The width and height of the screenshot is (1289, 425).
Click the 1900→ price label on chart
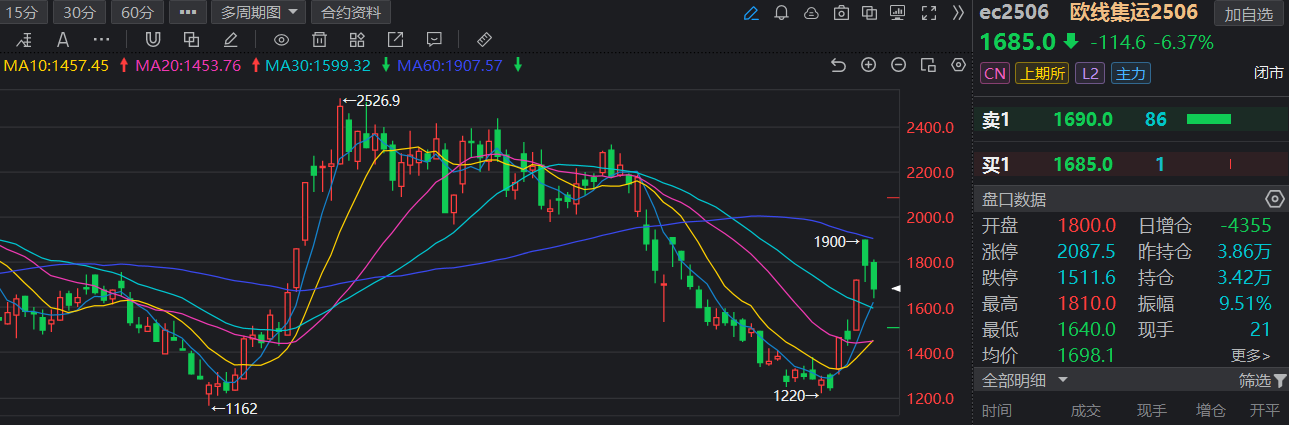pyautogui.click(x=838, y=241)
